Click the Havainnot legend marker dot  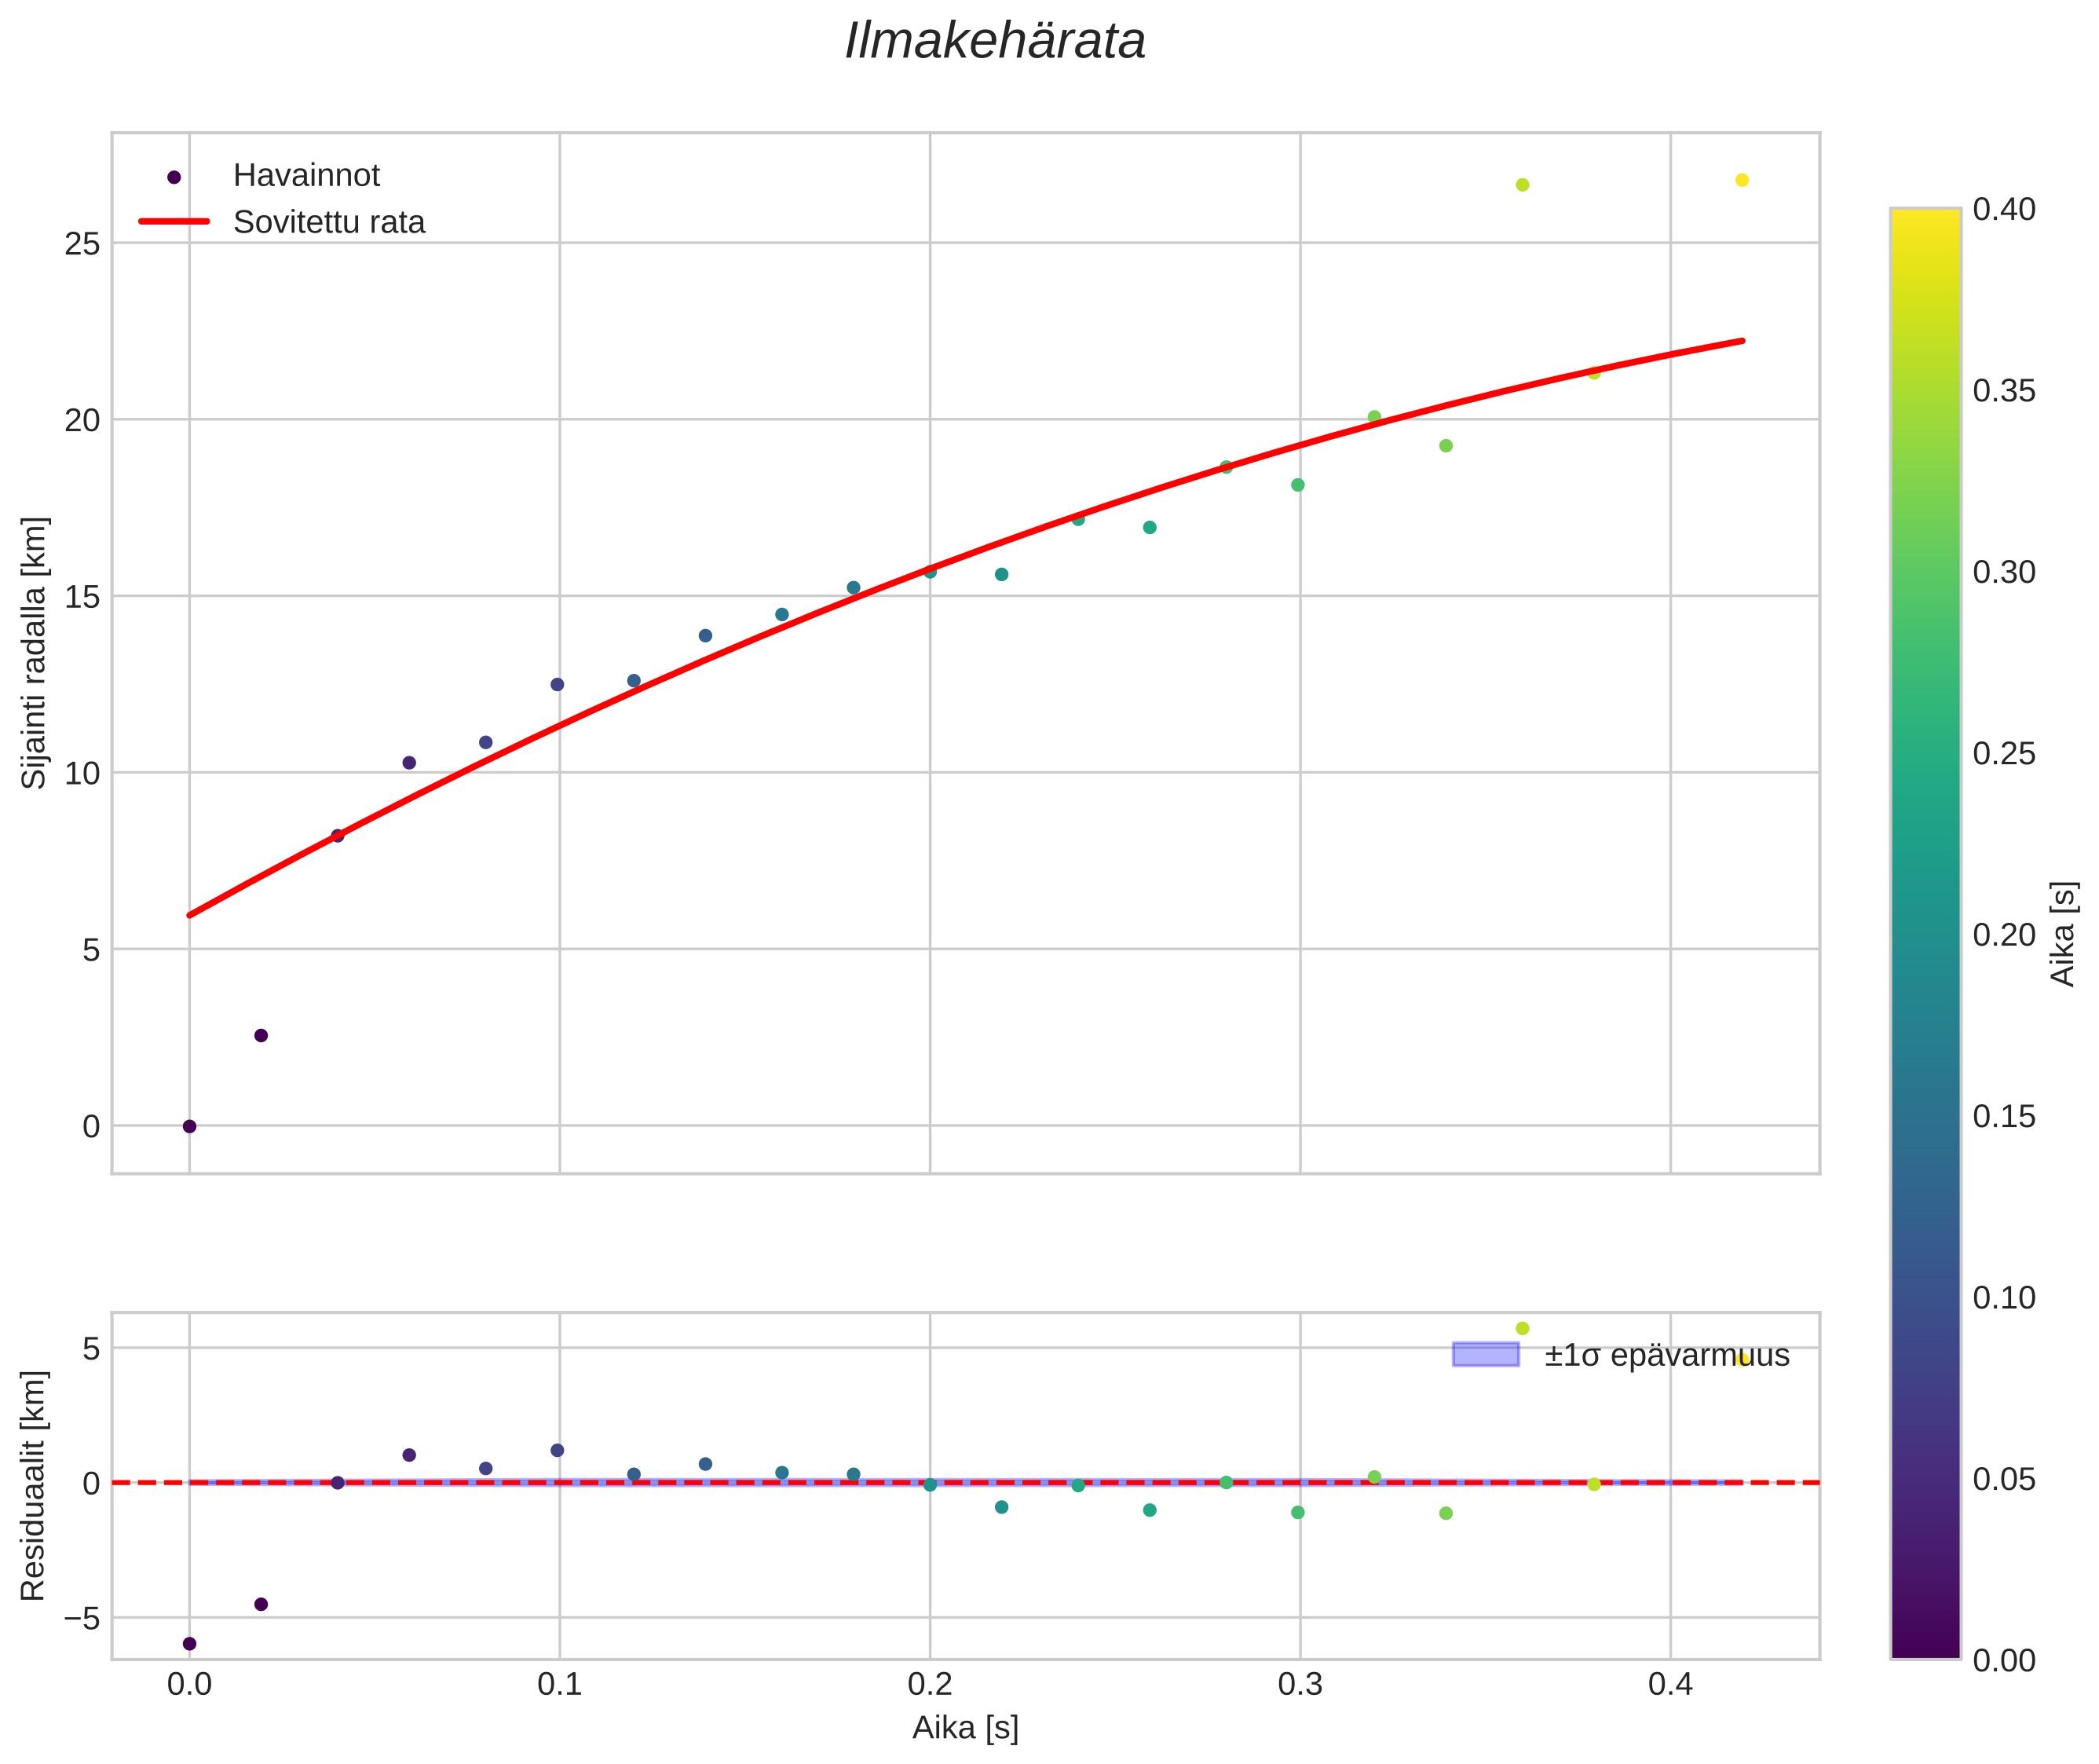pos(174,177)
